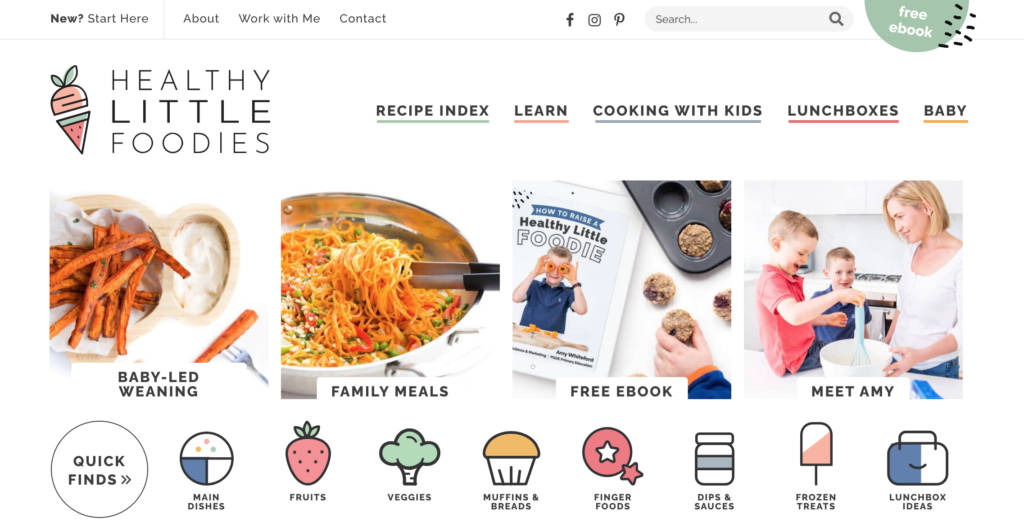Open the Lunchboxes menu item

click(843, 111)
